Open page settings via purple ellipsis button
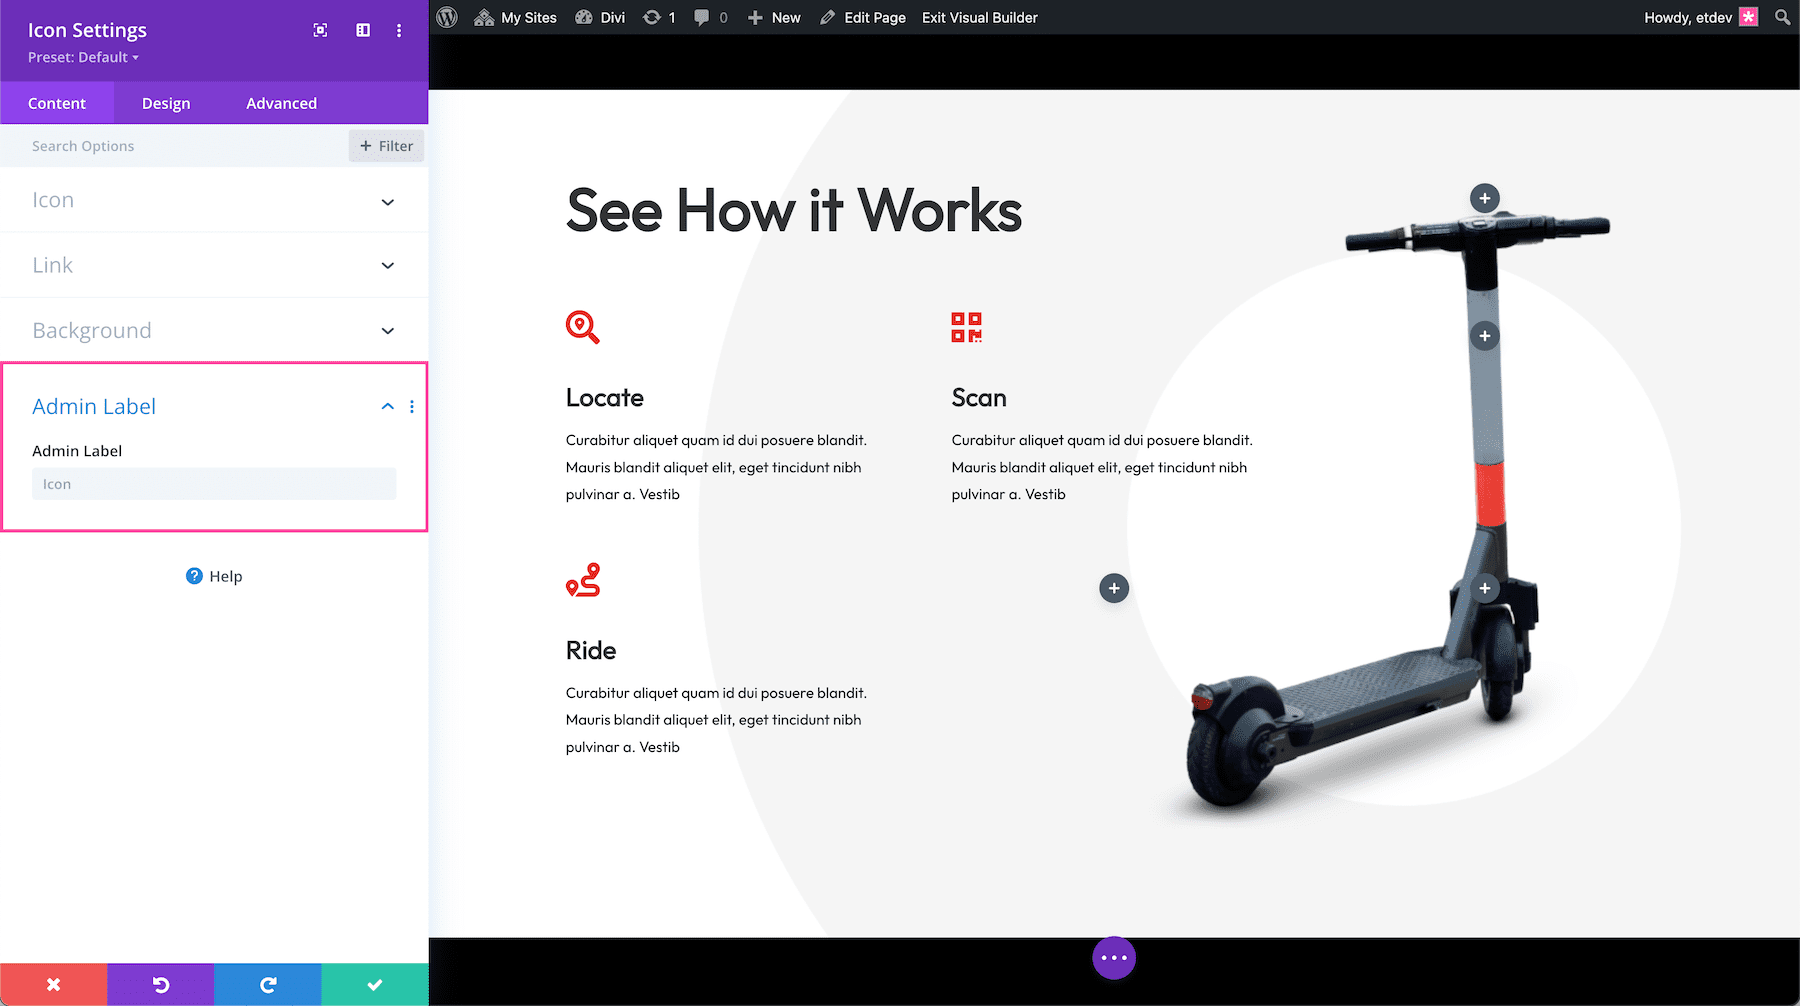1800x1006 pixels. click(x=1114, y=957)
